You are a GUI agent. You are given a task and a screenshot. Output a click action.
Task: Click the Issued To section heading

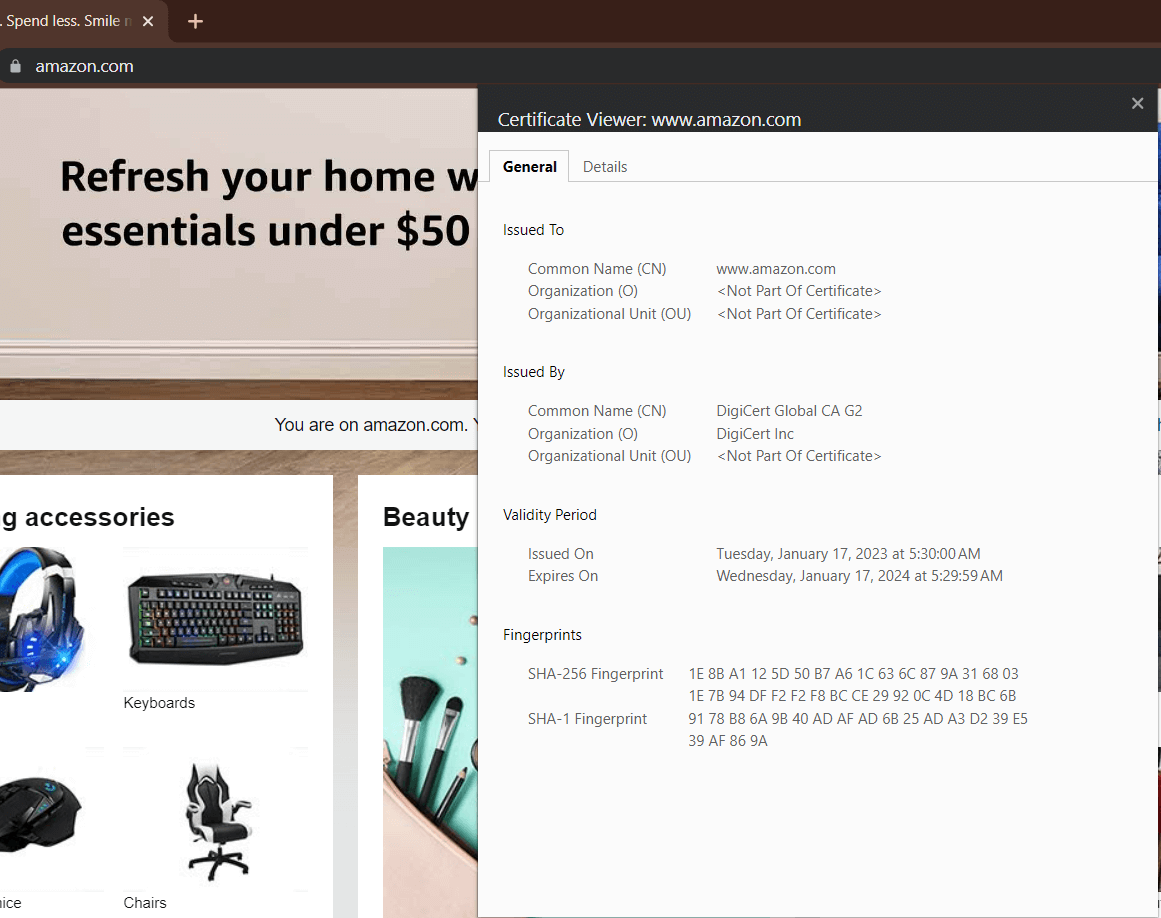click(x=533, y=230)
